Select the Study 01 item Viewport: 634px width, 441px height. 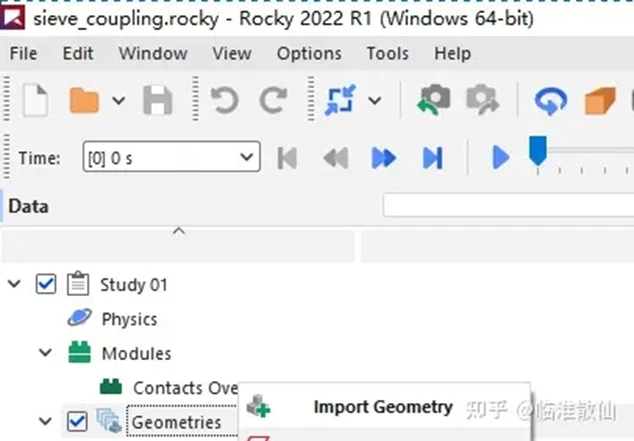(133, 285)
